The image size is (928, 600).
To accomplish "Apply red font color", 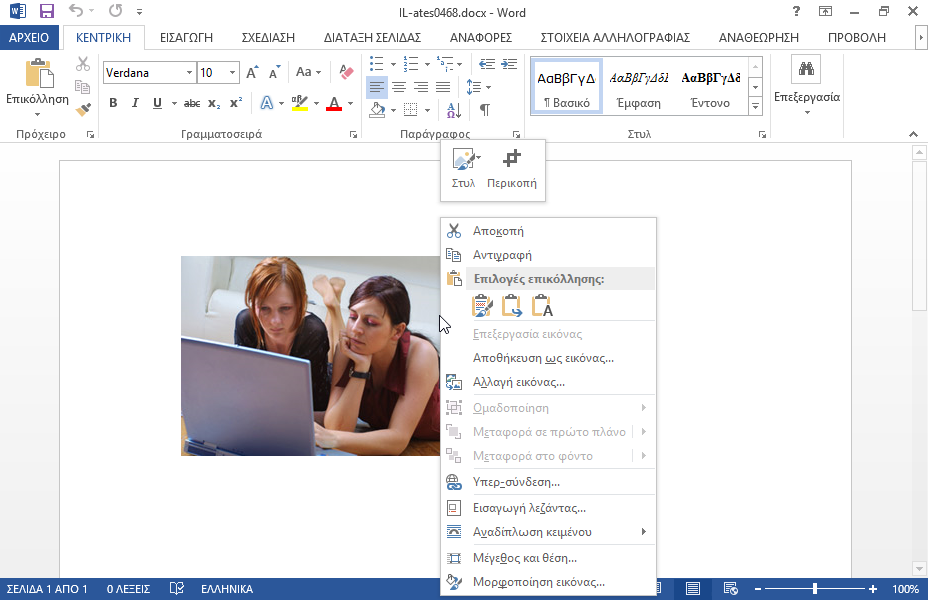I will coord(334,103).
